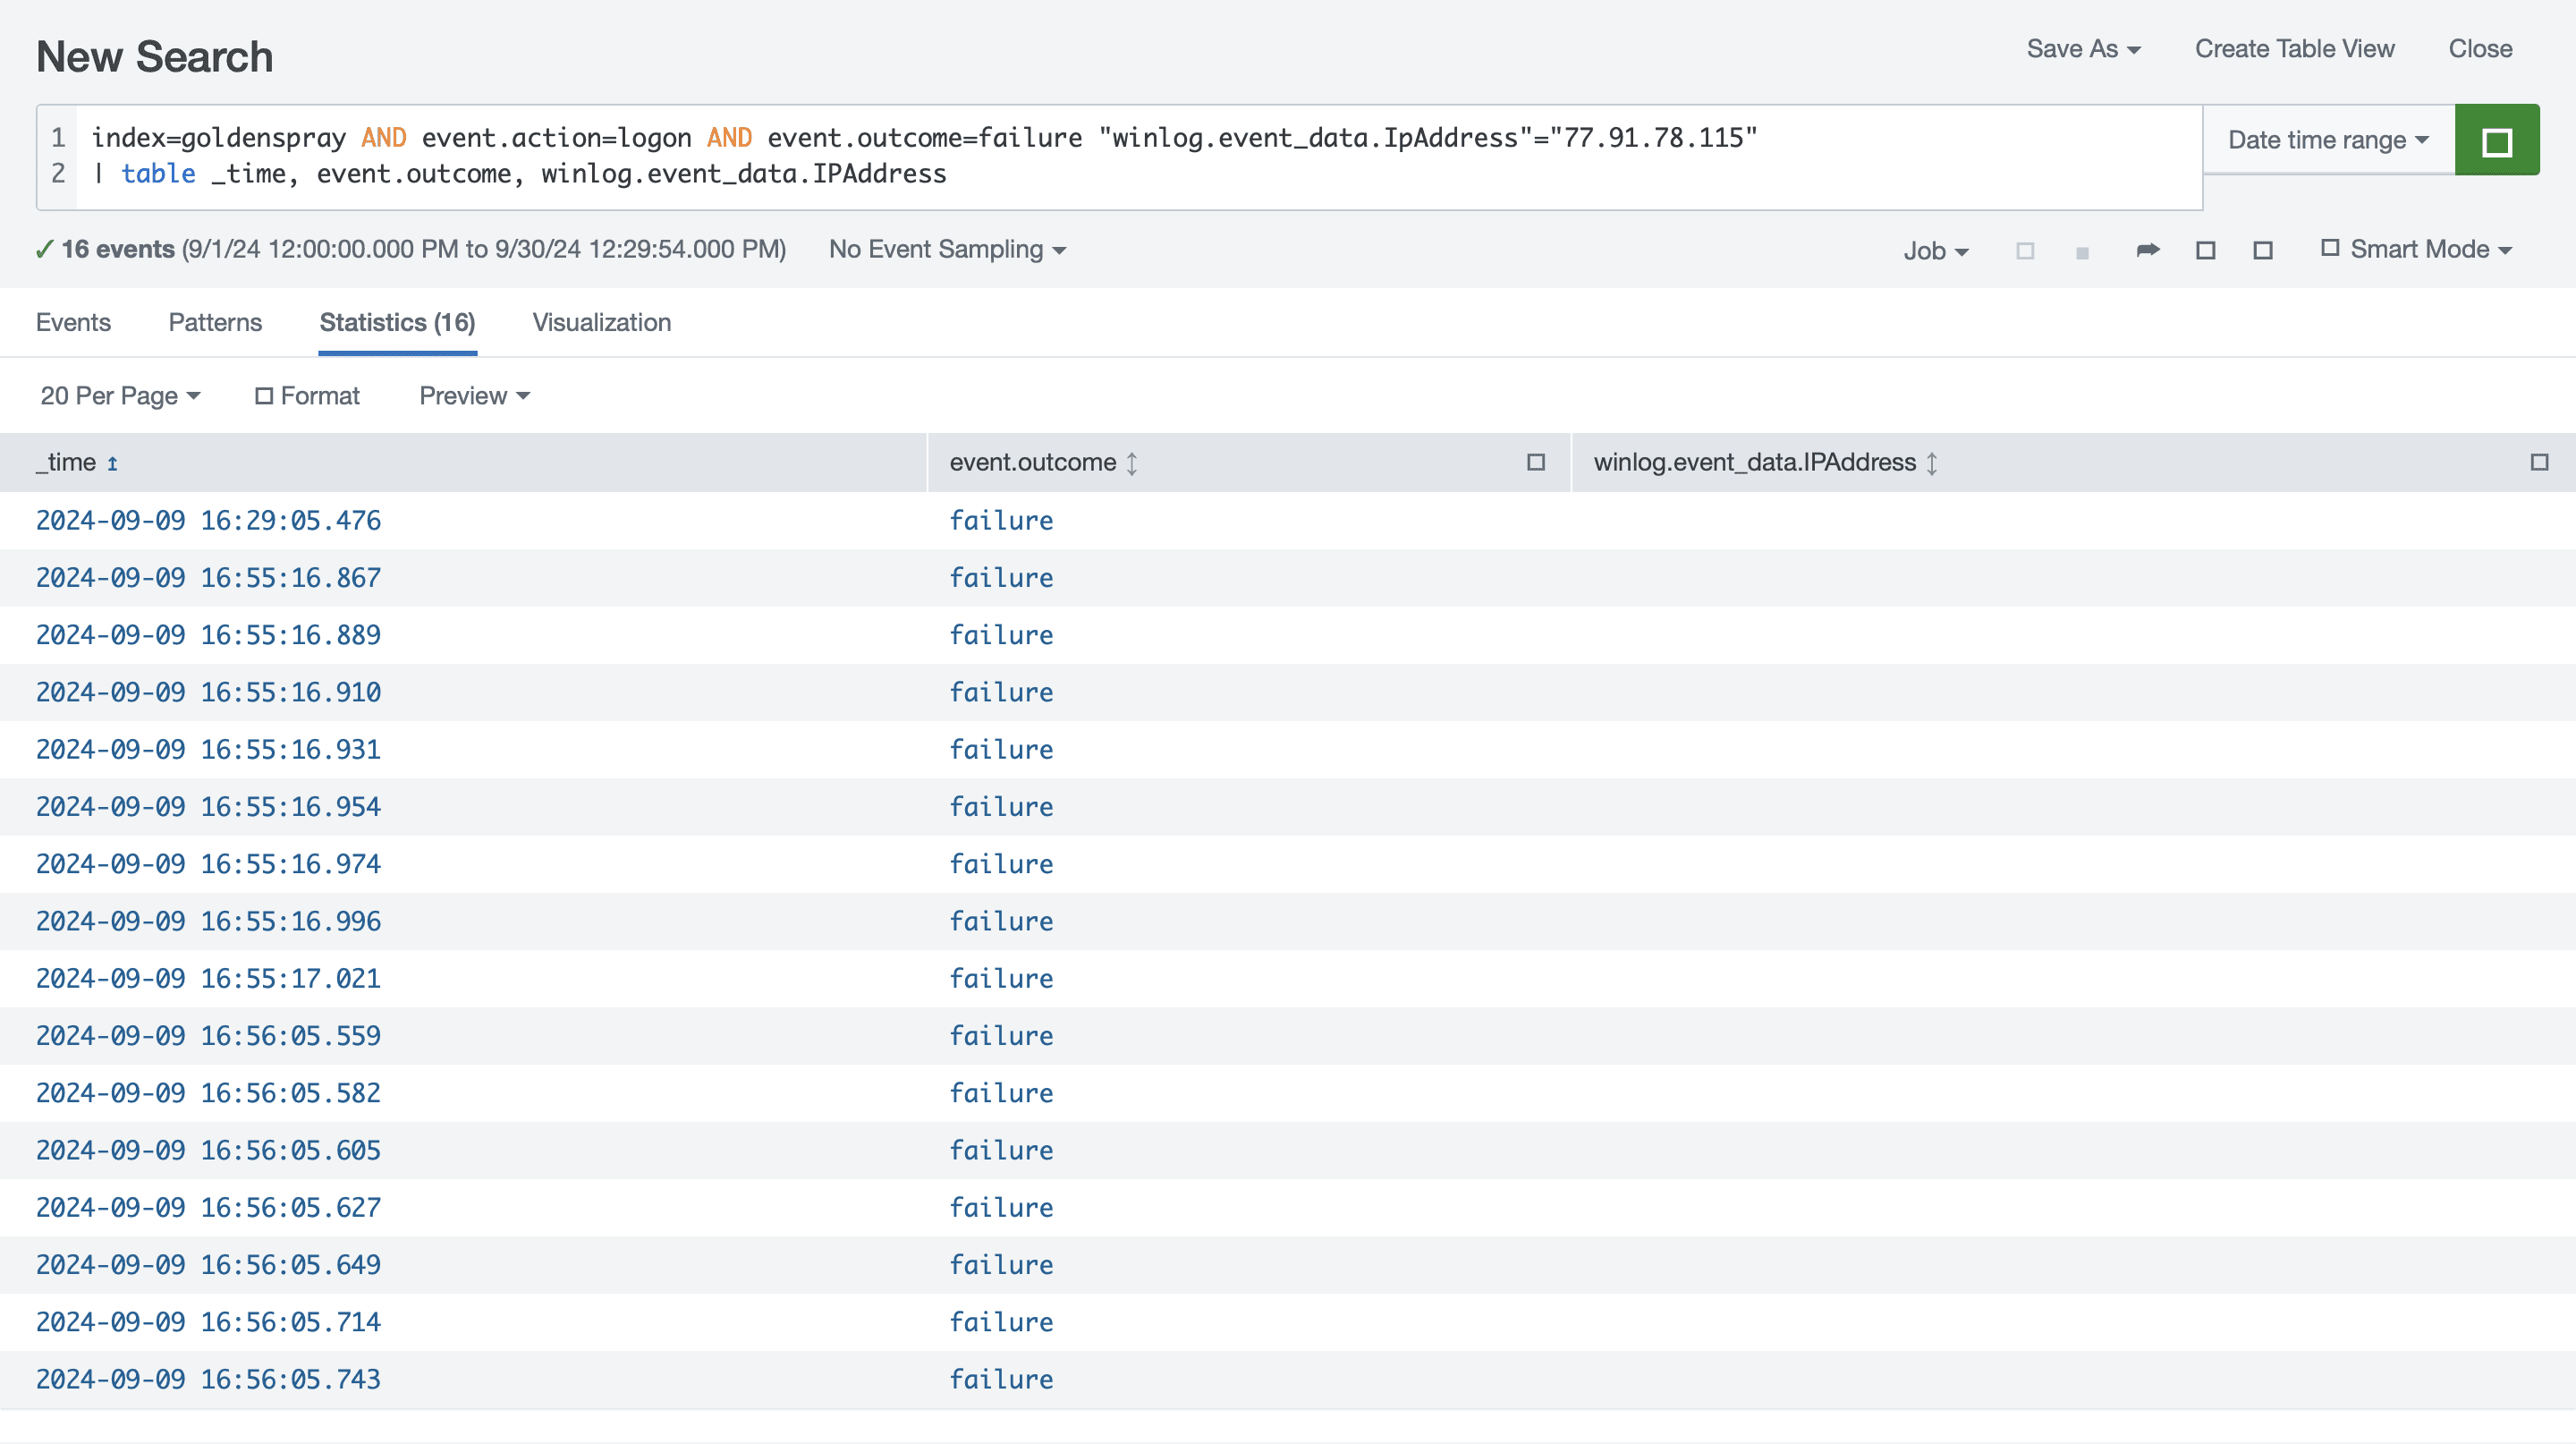
Task: Open 20 Per Page dropdown
Action: (x=120, y=396)
